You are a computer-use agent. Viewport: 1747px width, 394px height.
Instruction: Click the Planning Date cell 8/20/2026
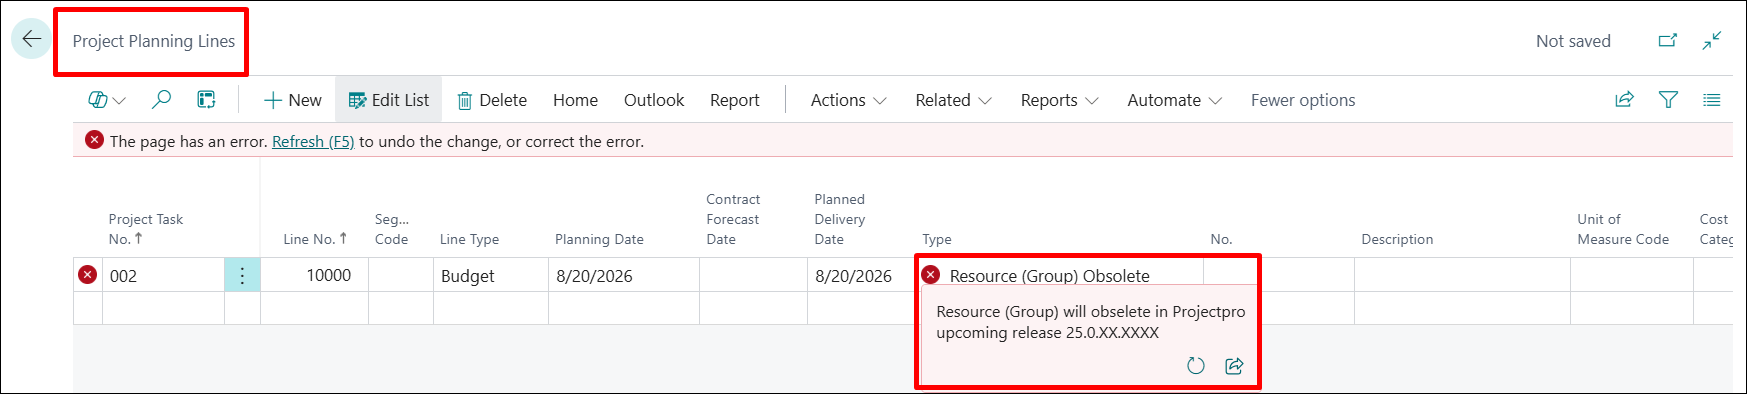click(624, 275)
